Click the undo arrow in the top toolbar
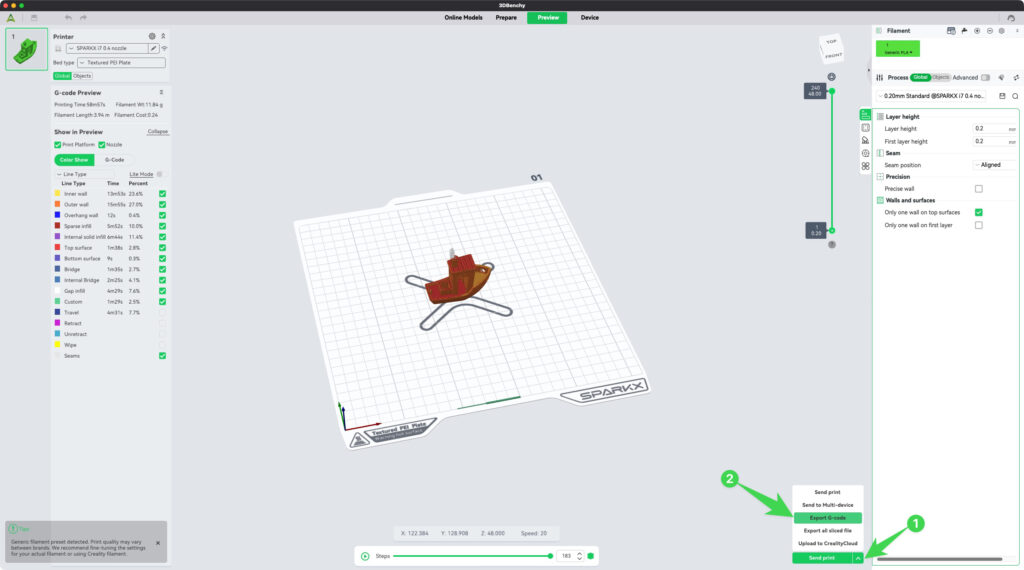 (68, 17)
